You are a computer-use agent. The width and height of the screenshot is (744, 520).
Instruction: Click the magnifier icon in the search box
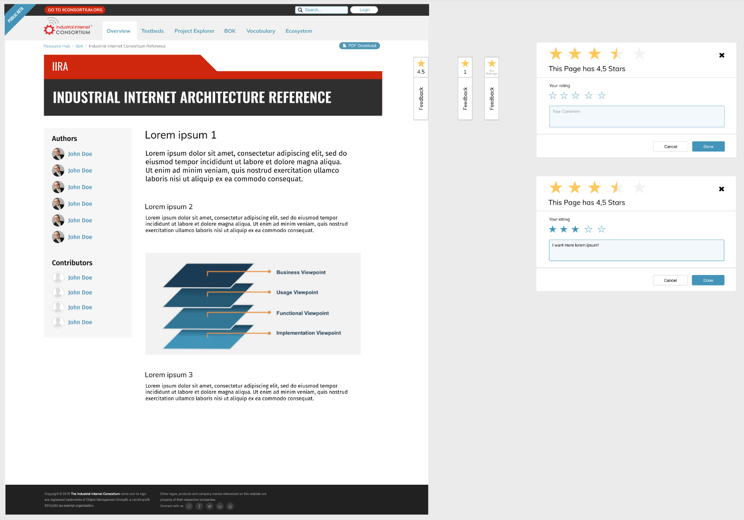click(x=300, y=9)
